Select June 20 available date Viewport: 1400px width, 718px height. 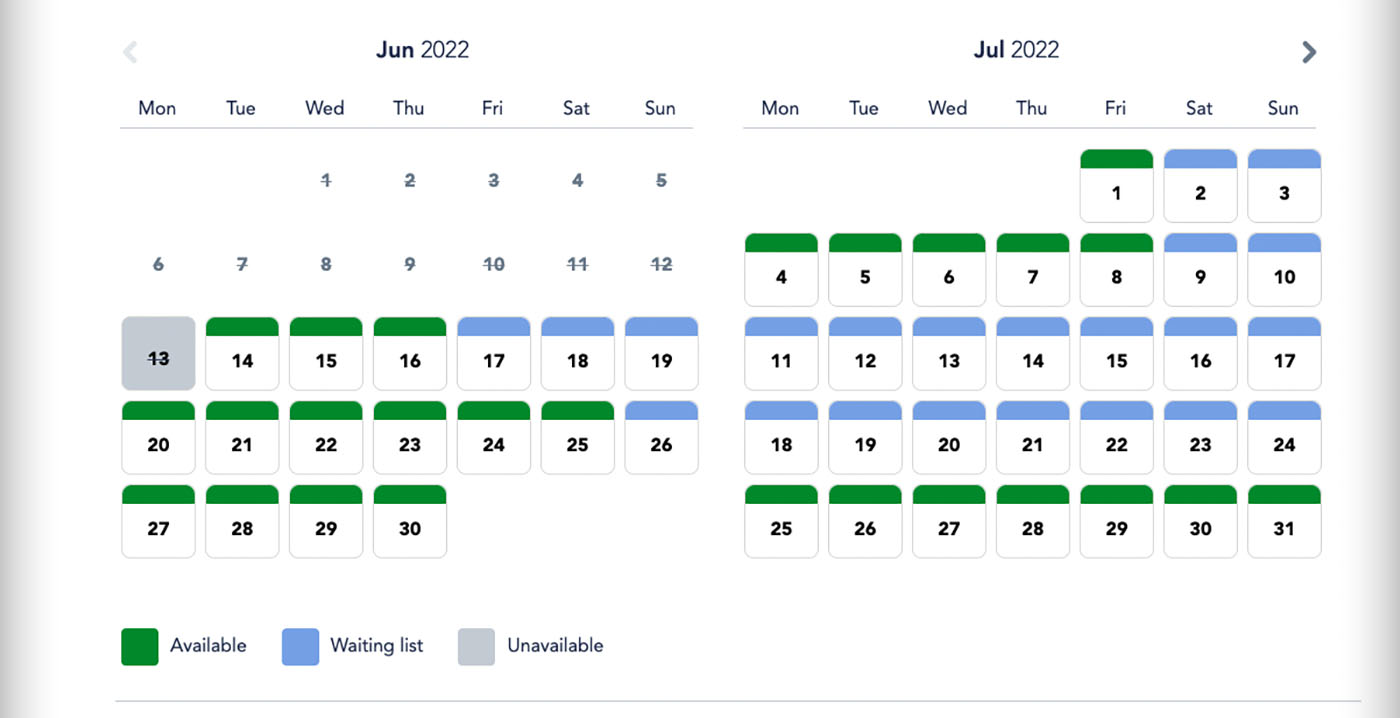(158, 437)
